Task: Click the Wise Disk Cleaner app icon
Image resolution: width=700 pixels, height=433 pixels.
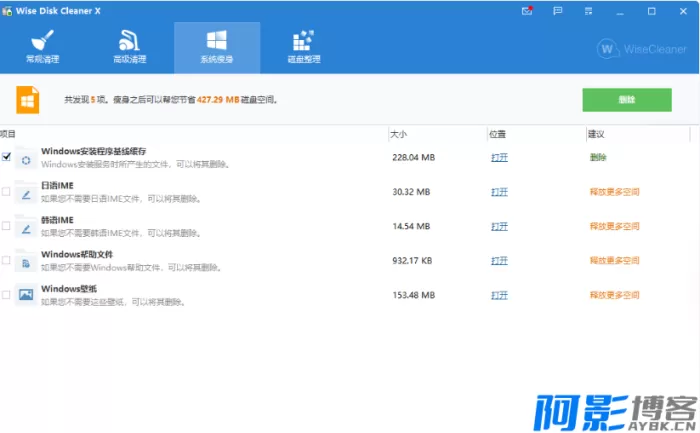Action: click(7, 11)
